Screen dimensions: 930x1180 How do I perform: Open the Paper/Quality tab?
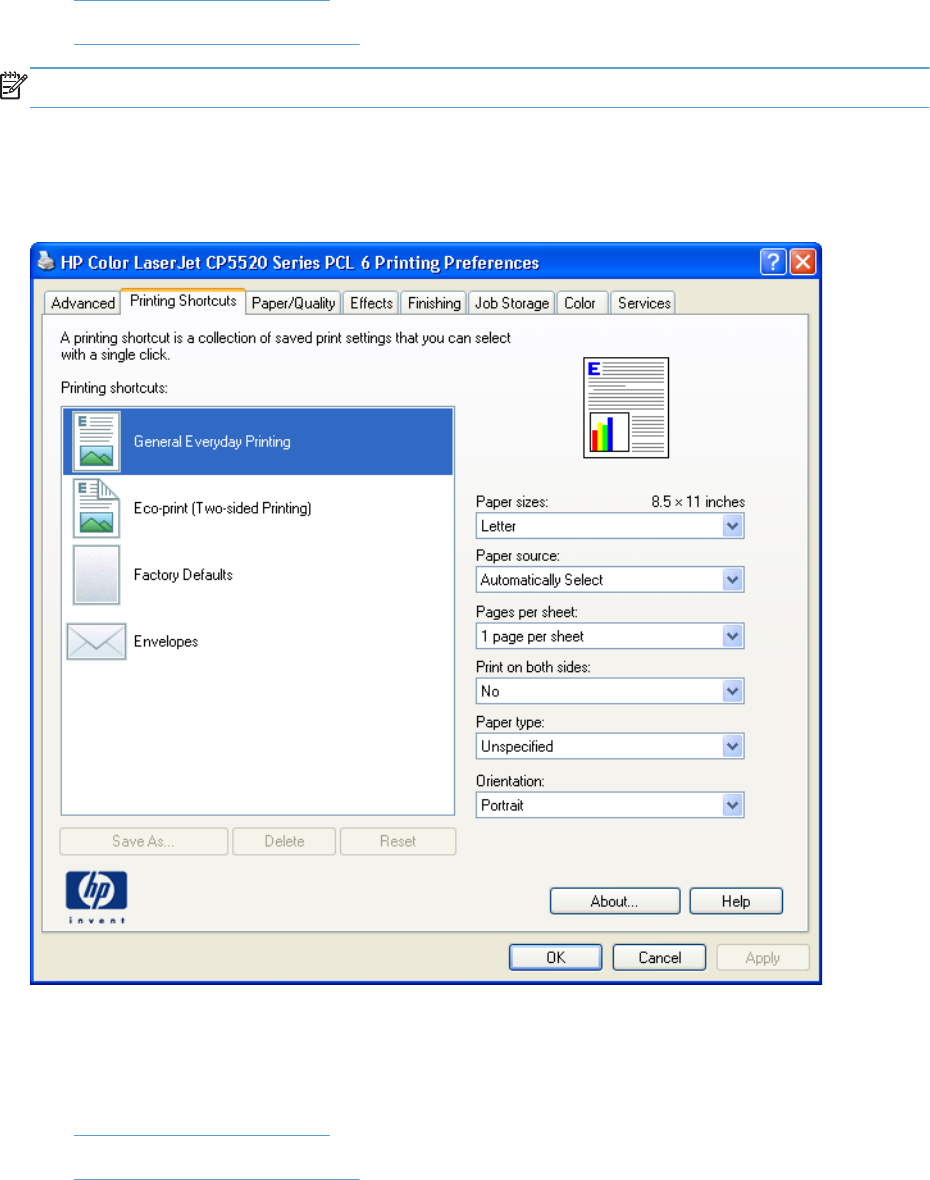tap(293, 303)
